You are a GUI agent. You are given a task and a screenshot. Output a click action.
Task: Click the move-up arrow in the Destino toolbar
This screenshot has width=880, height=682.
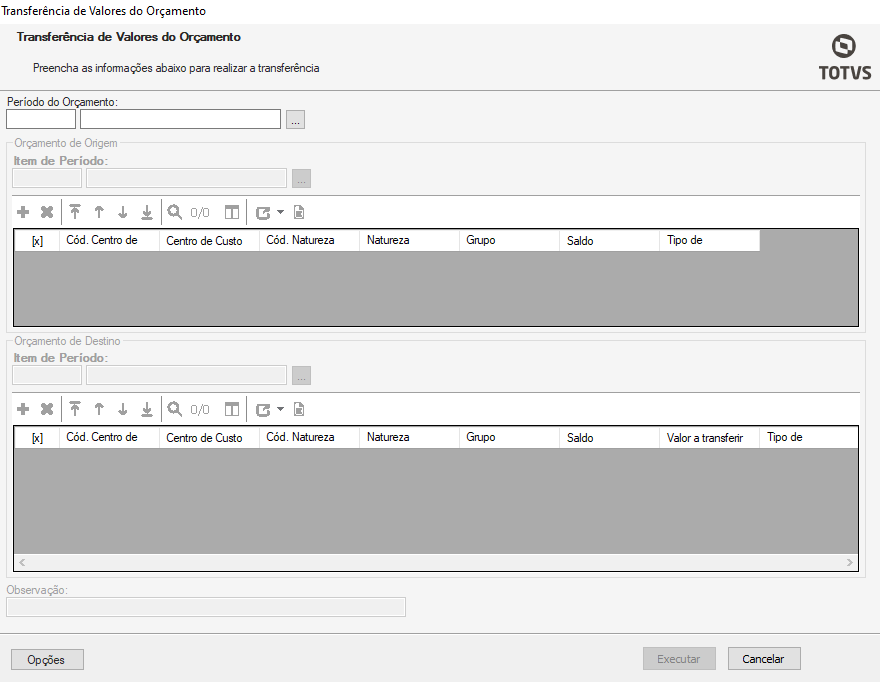coord(99,409)
